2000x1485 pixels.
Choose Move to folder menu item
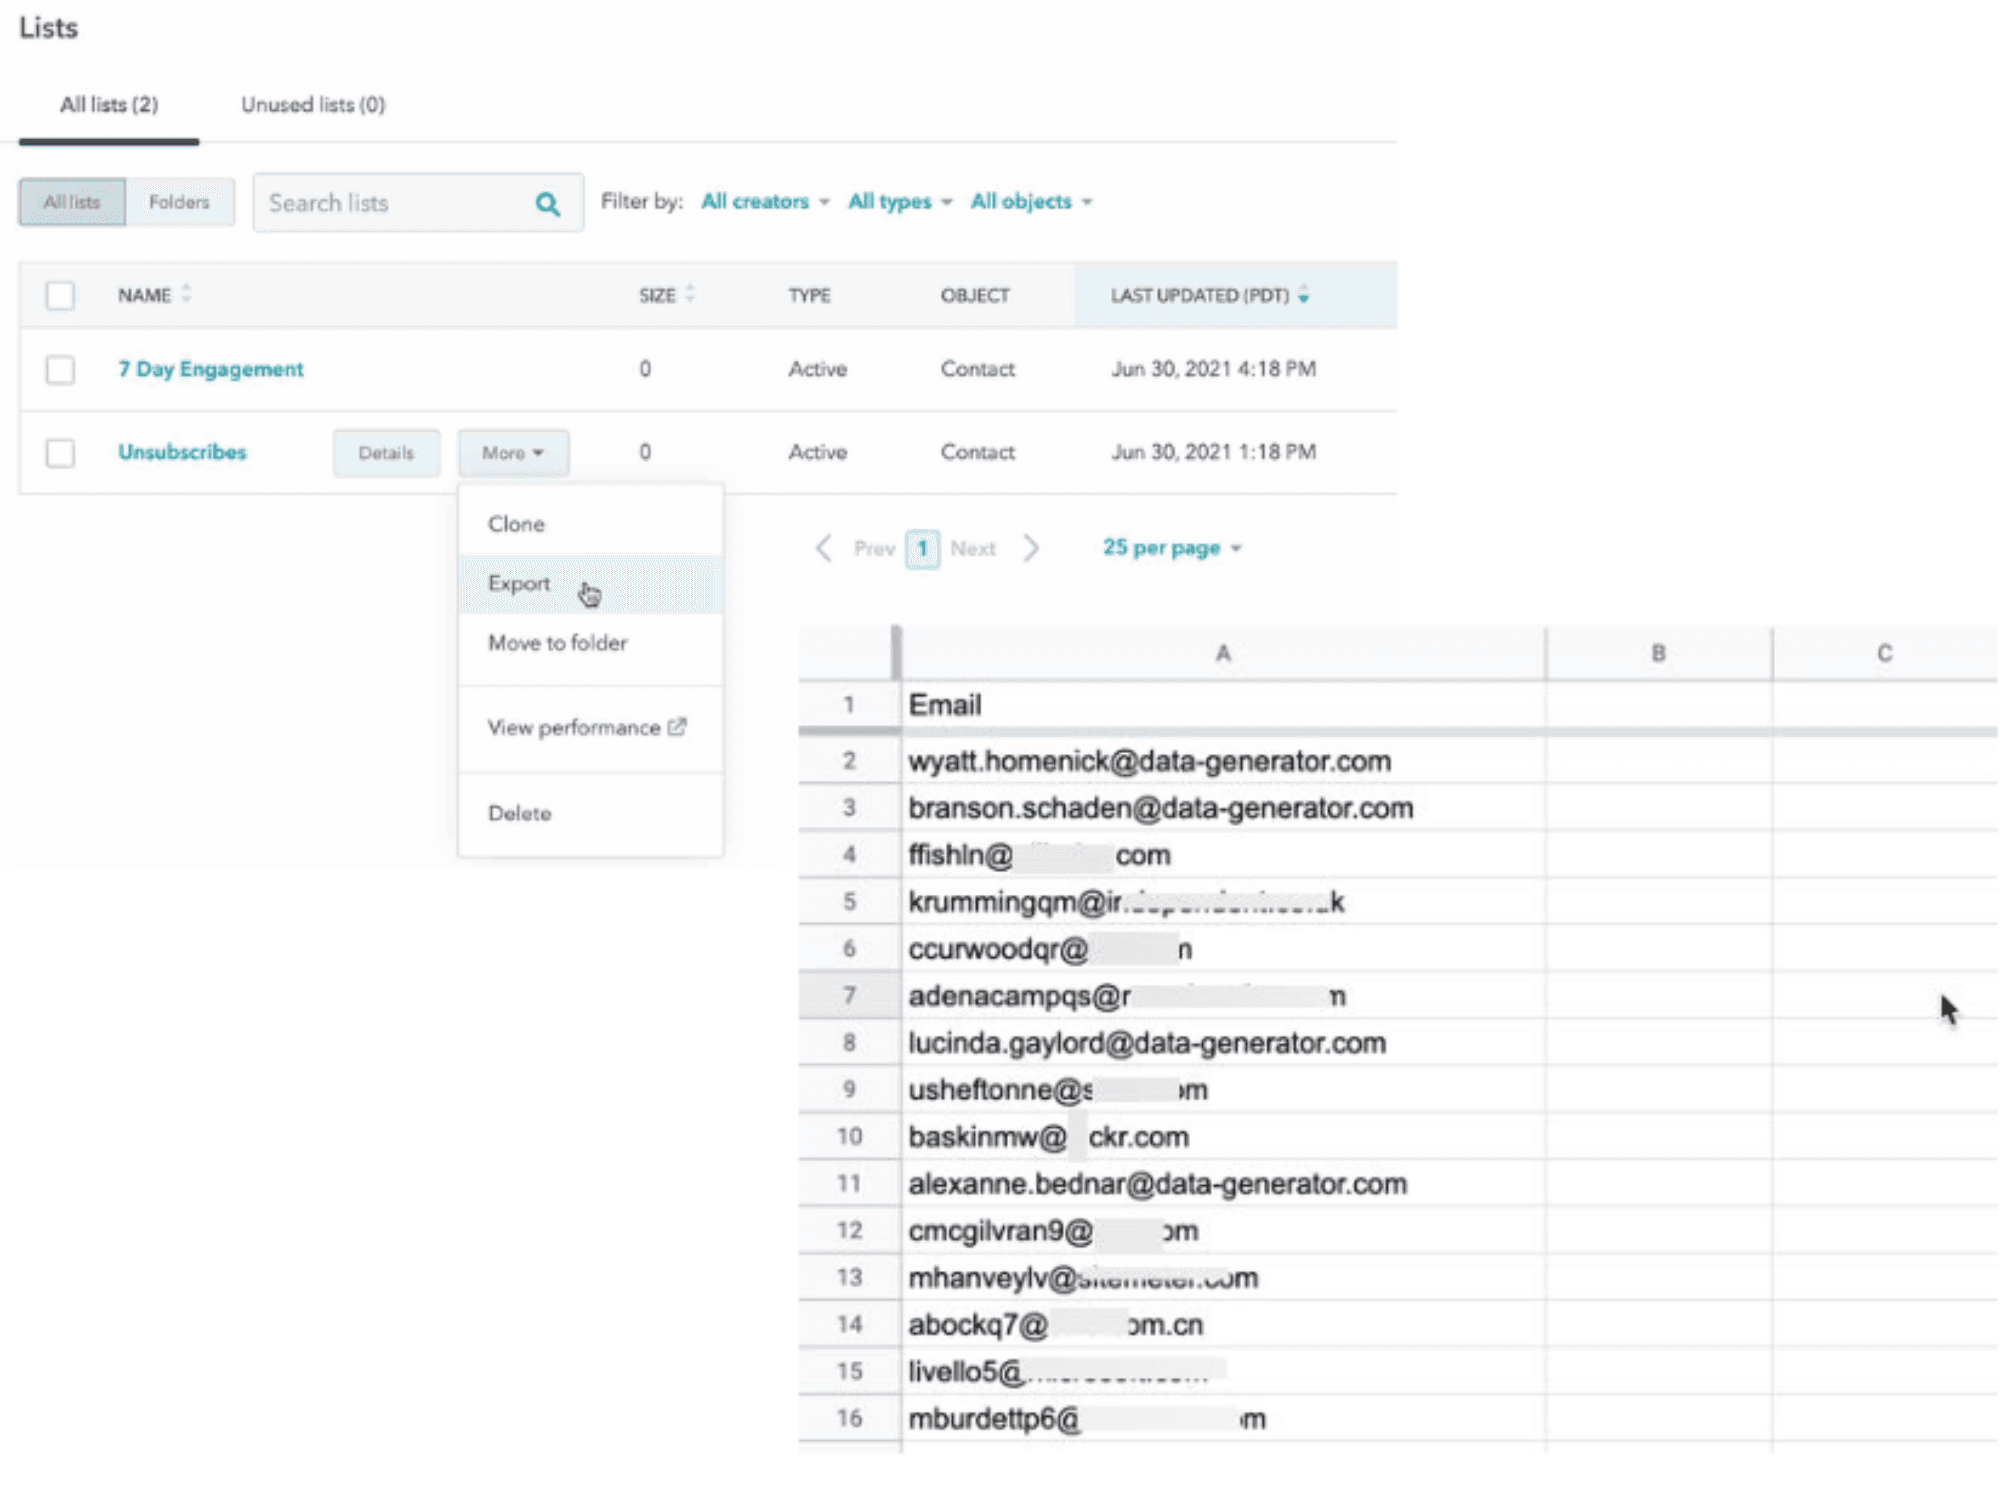590,643
